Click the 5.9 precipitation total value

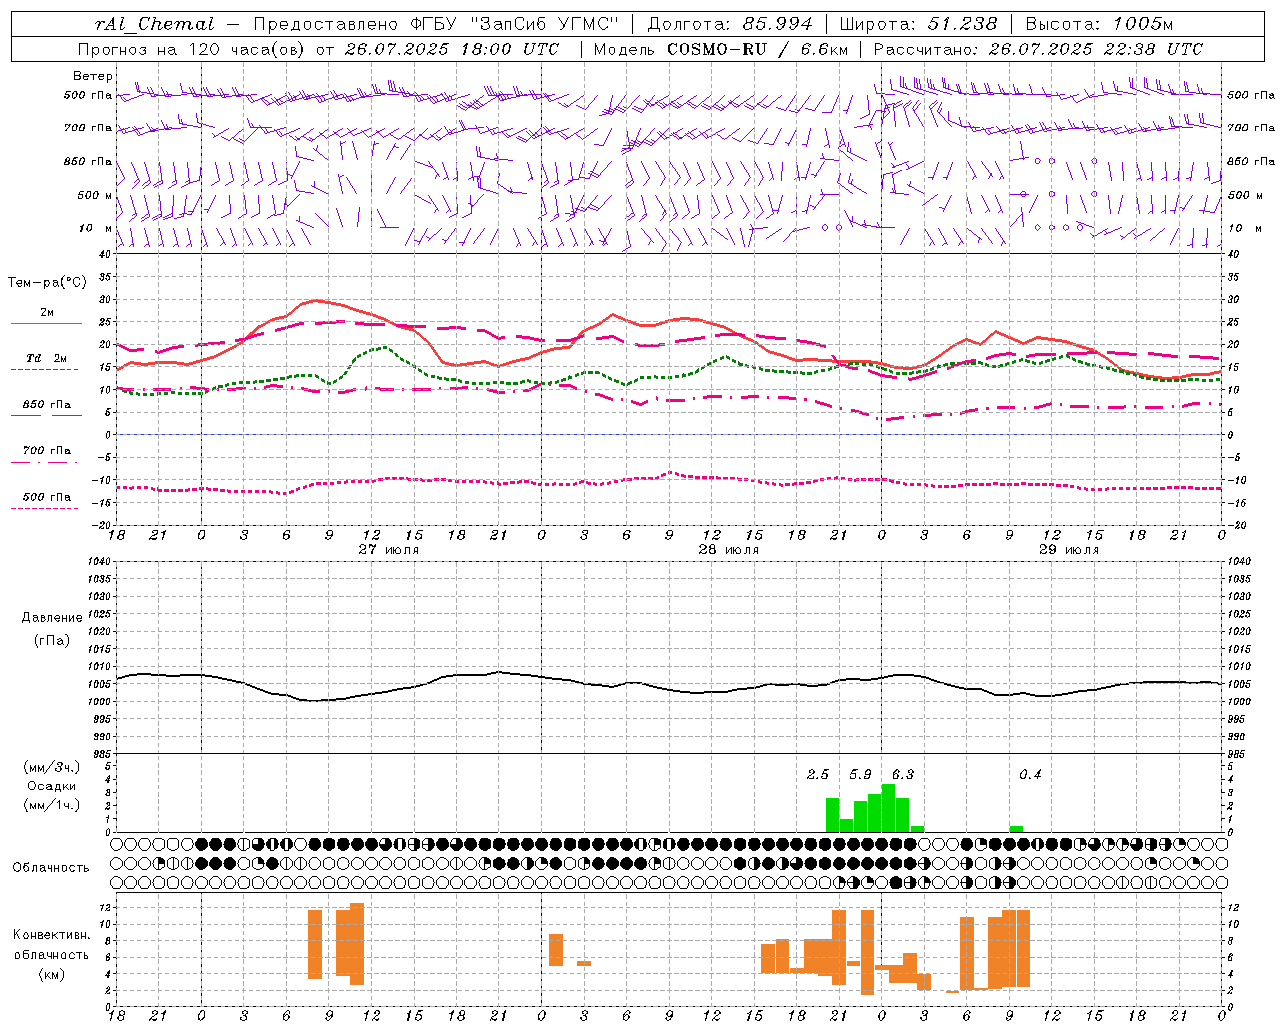click(860, 774)
